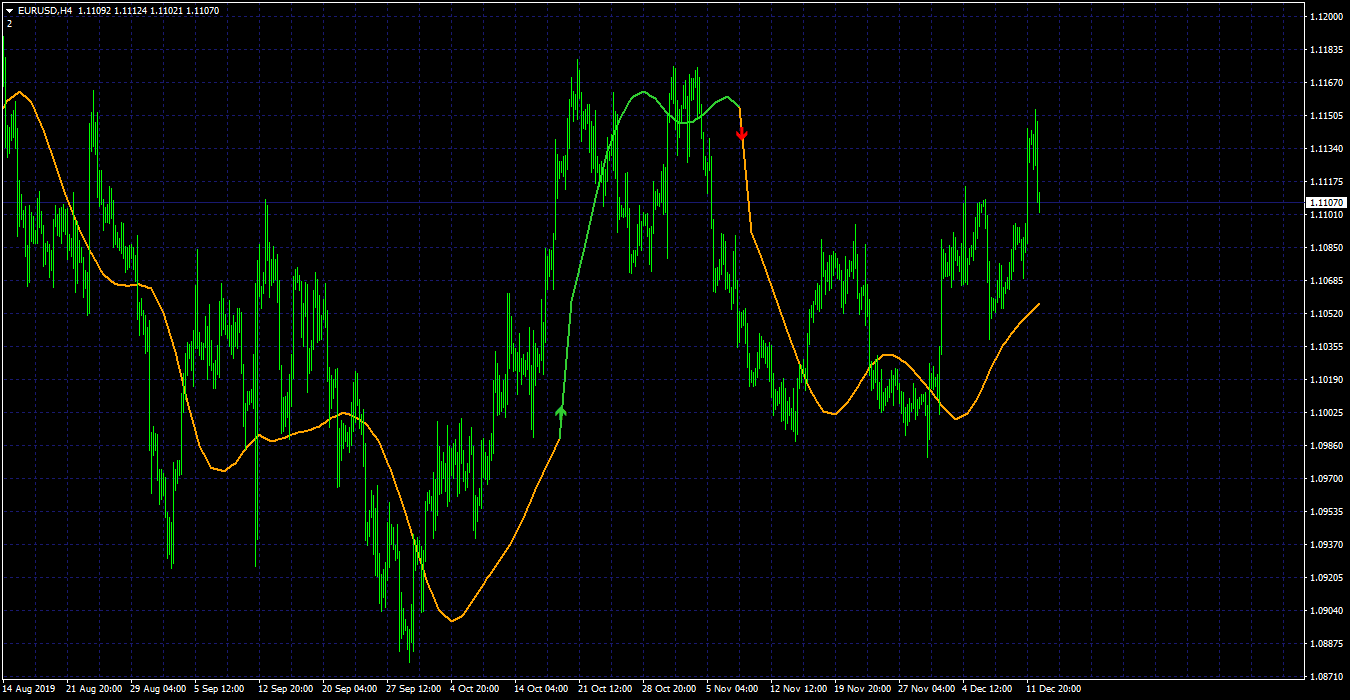The width and height of the screenshot is (1350, 700).
Task: Click the 1.11505 price axis label
Action: click(1327, 116)
